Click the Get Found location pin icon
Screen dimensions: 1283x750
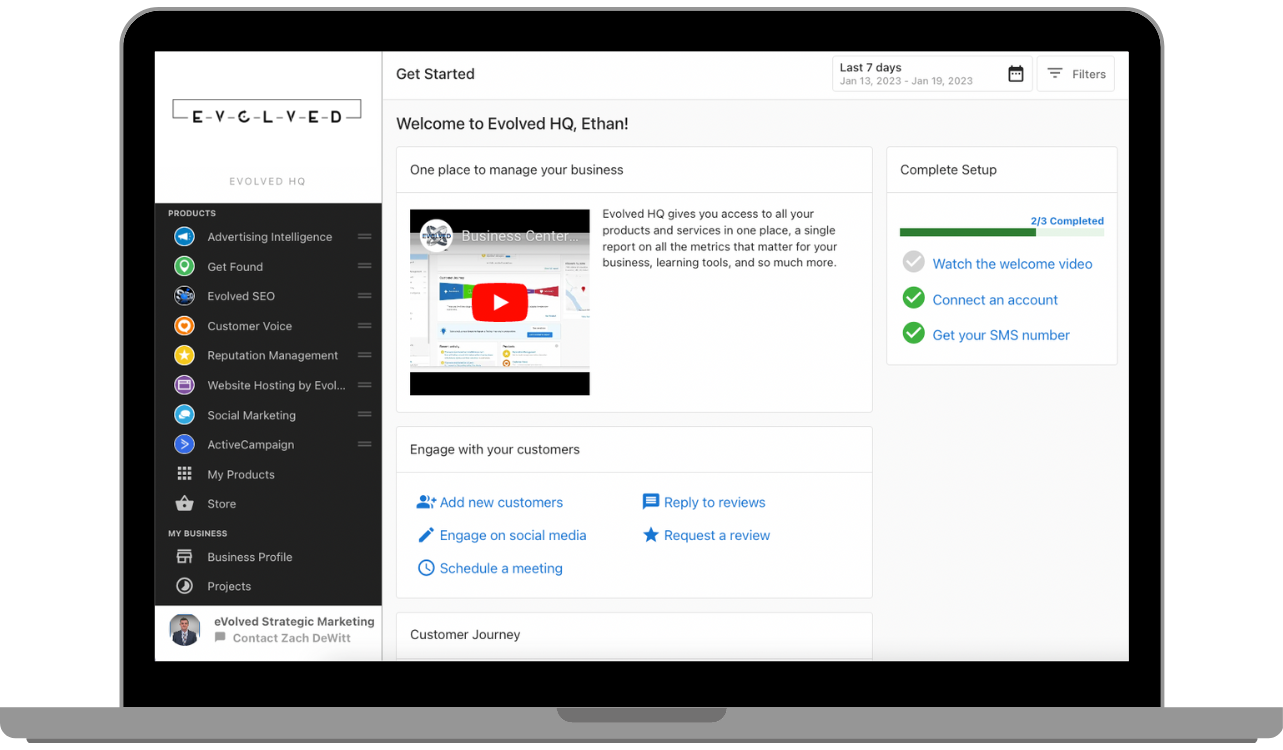pos(184,266)
